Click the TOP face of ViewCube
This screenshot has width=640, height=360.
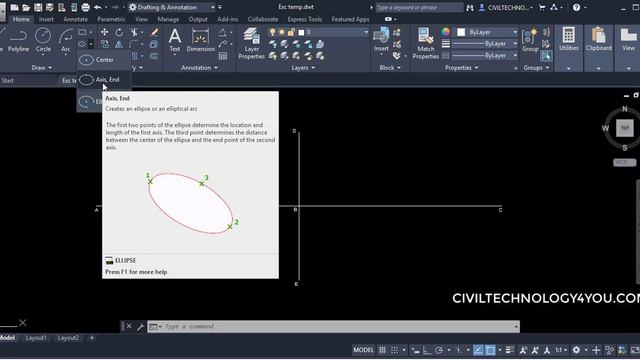point(624,128)
